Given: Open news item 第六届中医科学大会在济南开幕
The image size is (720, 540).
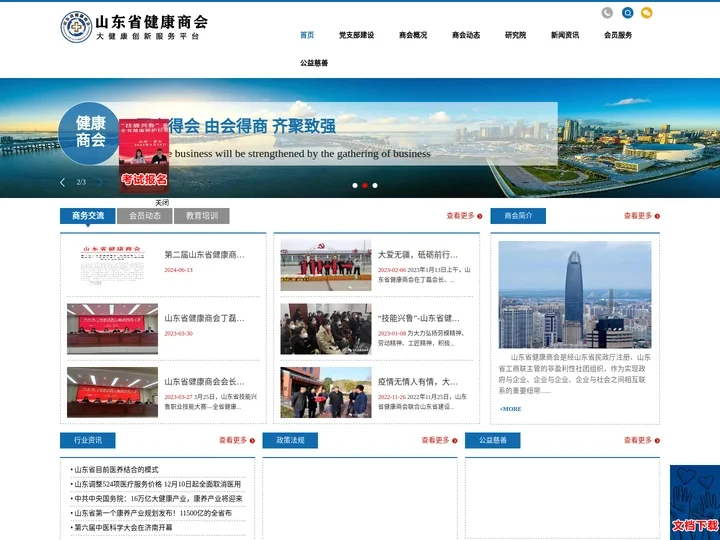Looking at the screenshot, I should (123, 528).
